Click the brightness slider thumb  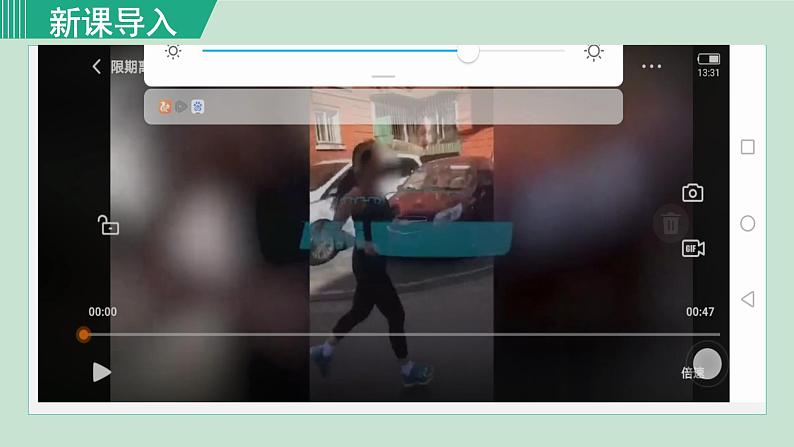468,52
